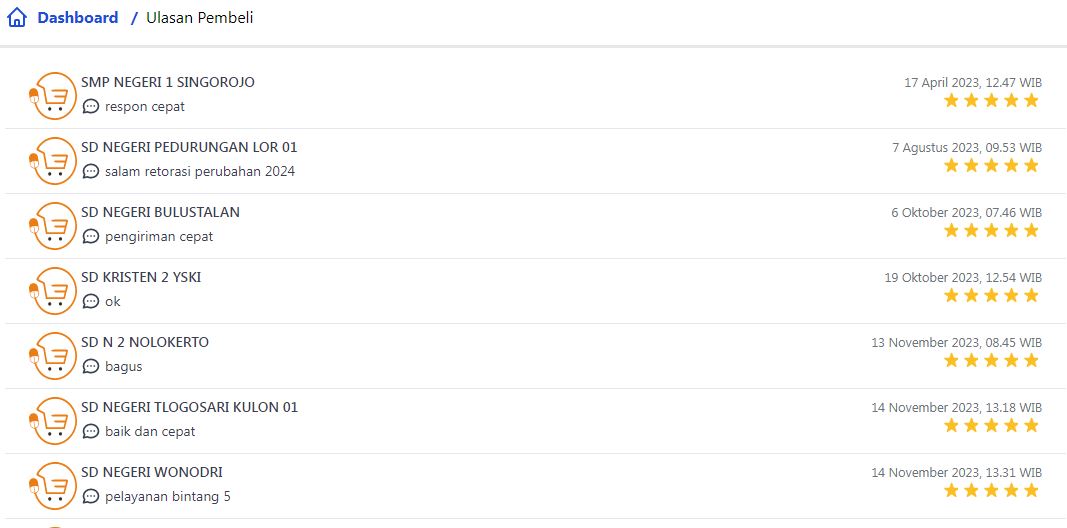The height and width of the screenshot is (528, 1067).
Task: Click the cart avatar for SMP NEGERI 1 SINGOROJO
Action: tap(54, 96)
